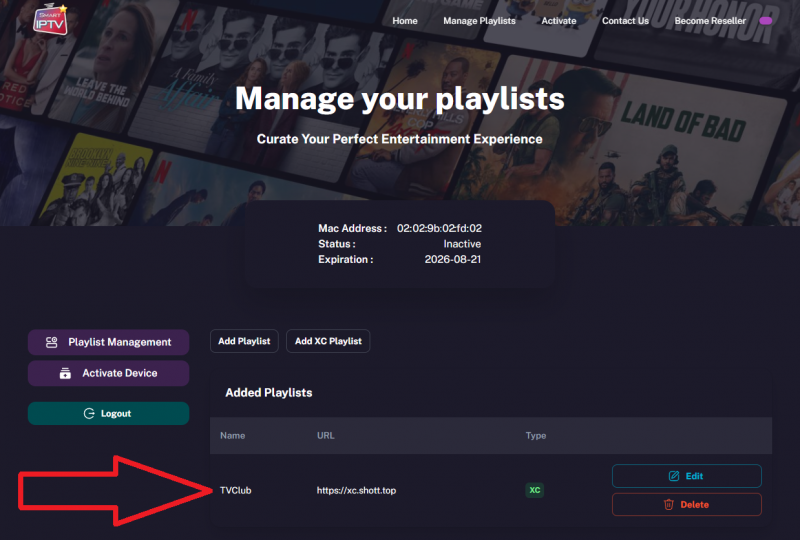
Task: Edit the TVClub playlist
Action: tap(687, 476)
